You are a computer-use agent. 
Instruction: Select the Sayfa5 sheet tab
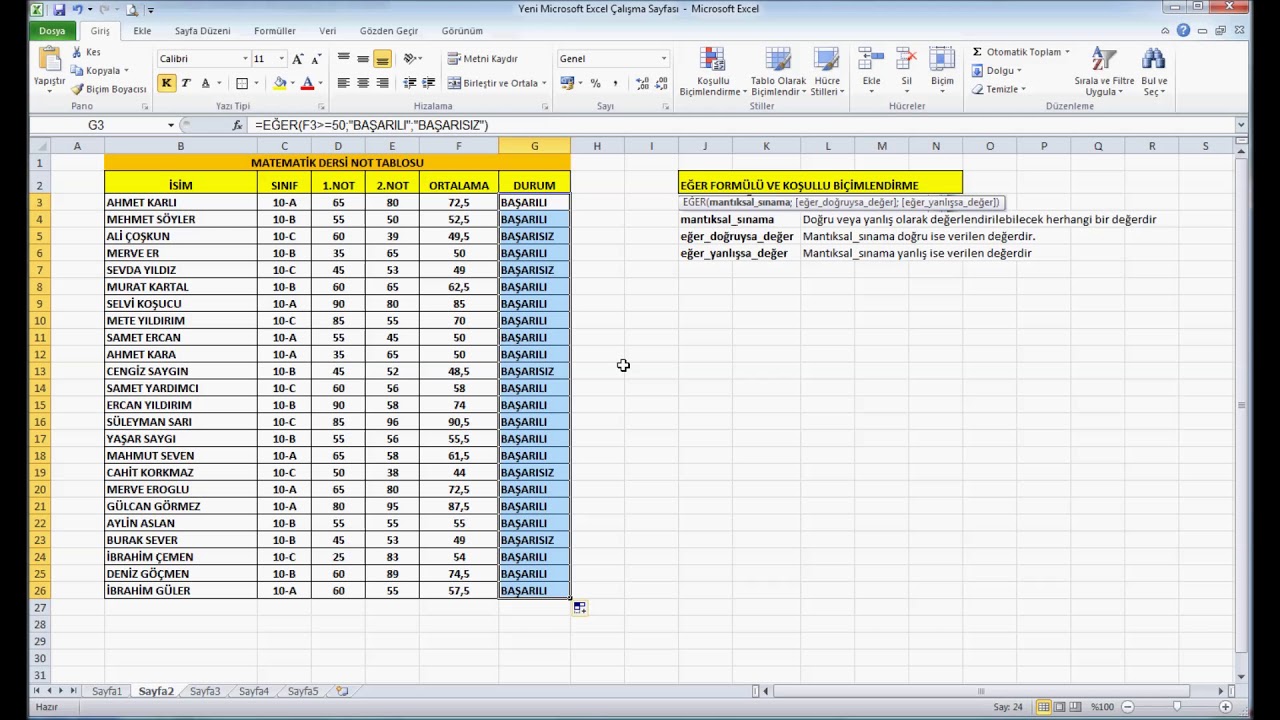tap(303, 691)
